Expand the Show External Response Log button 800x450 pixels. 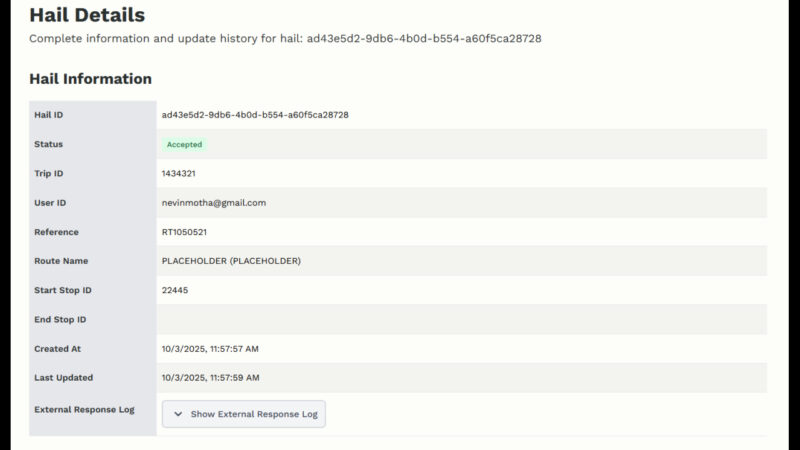(x=244, y=414)
